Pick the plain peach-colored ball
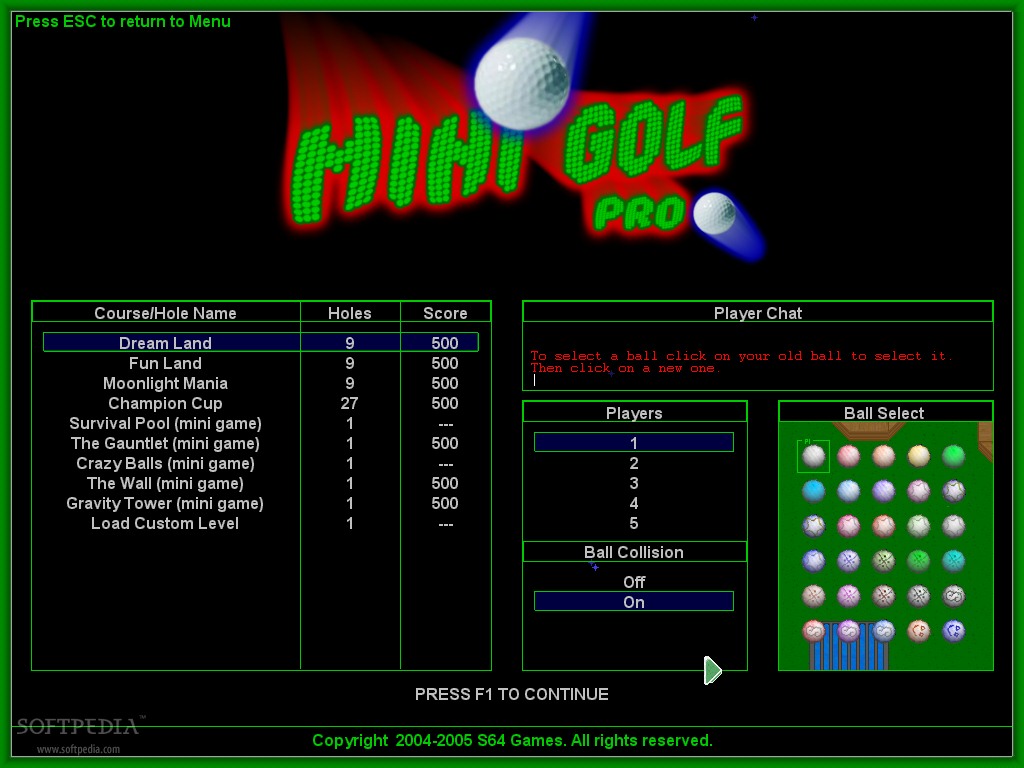The image size is (1024, 768). 884,456
